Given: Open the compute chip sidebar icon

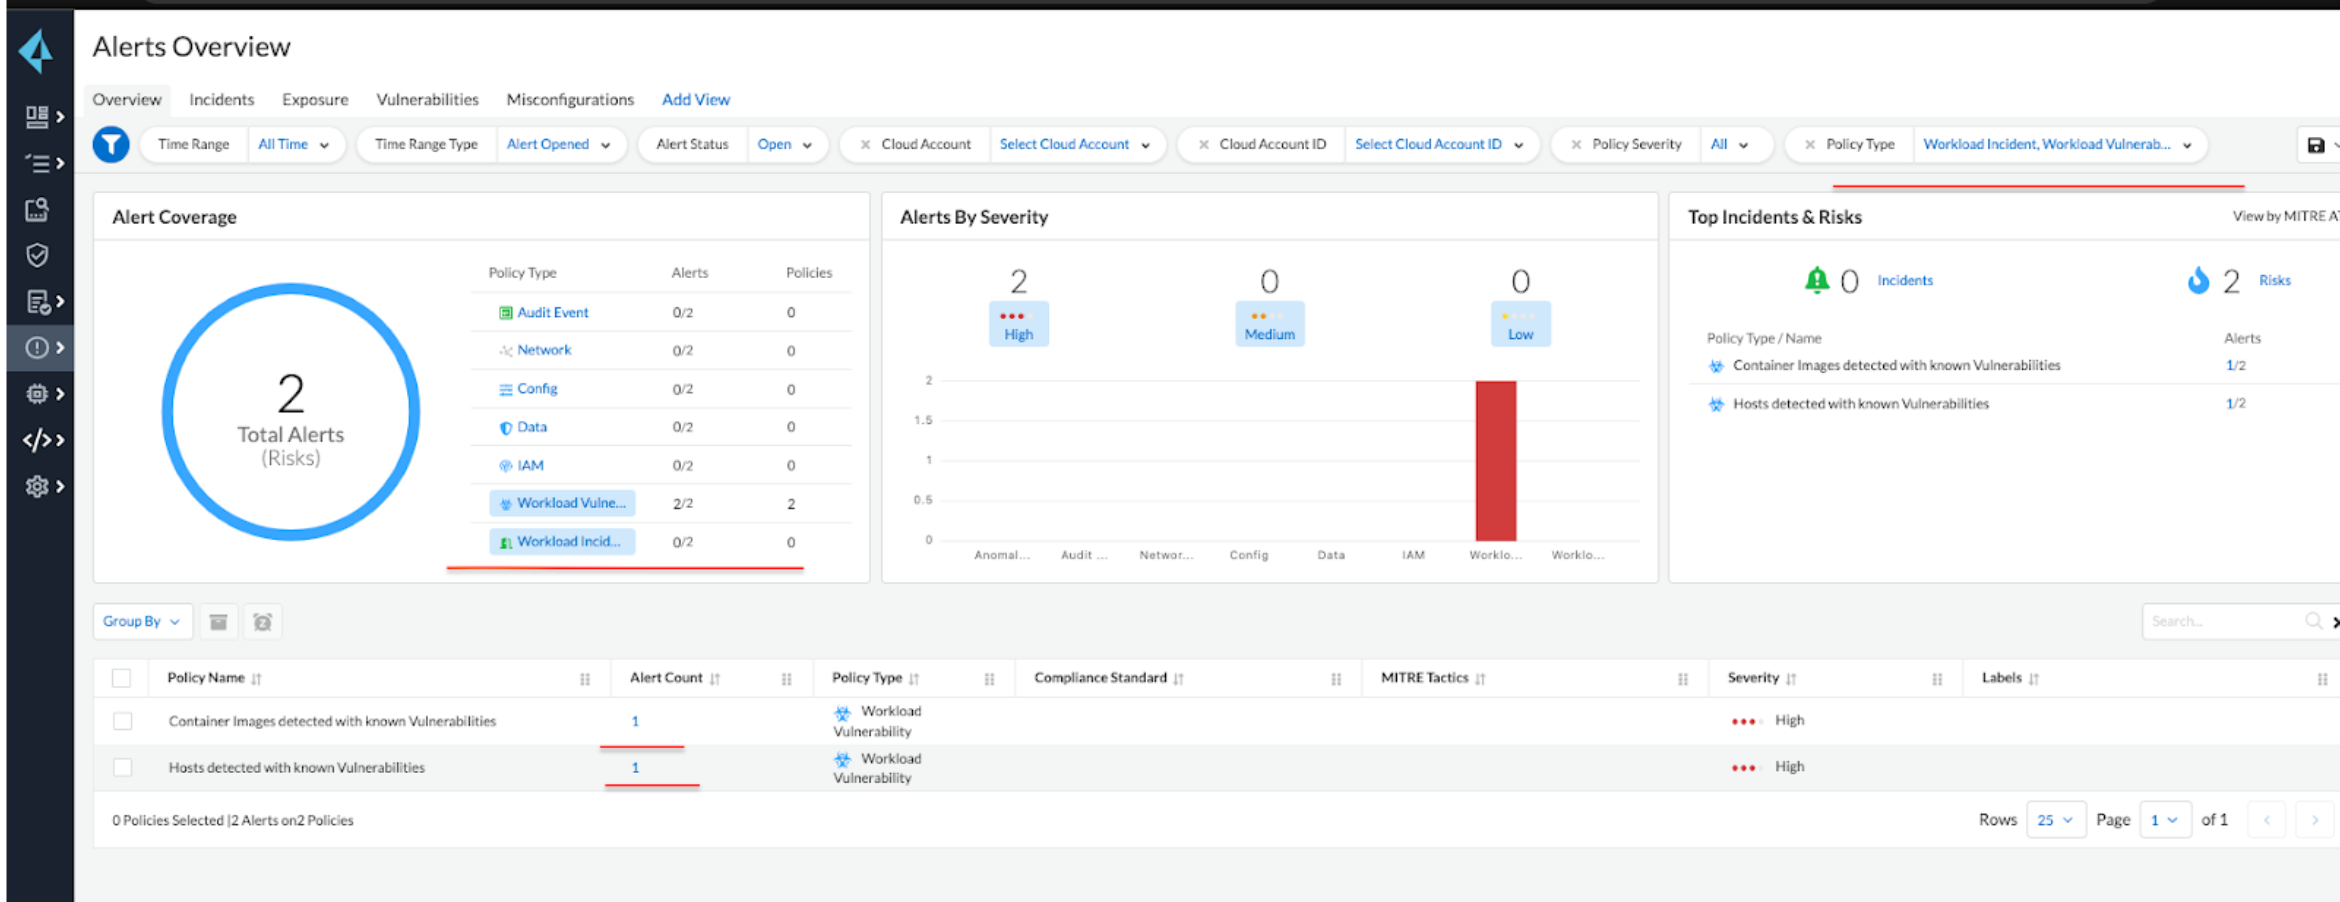Looking at the screenshot, I should coord(38,393).
